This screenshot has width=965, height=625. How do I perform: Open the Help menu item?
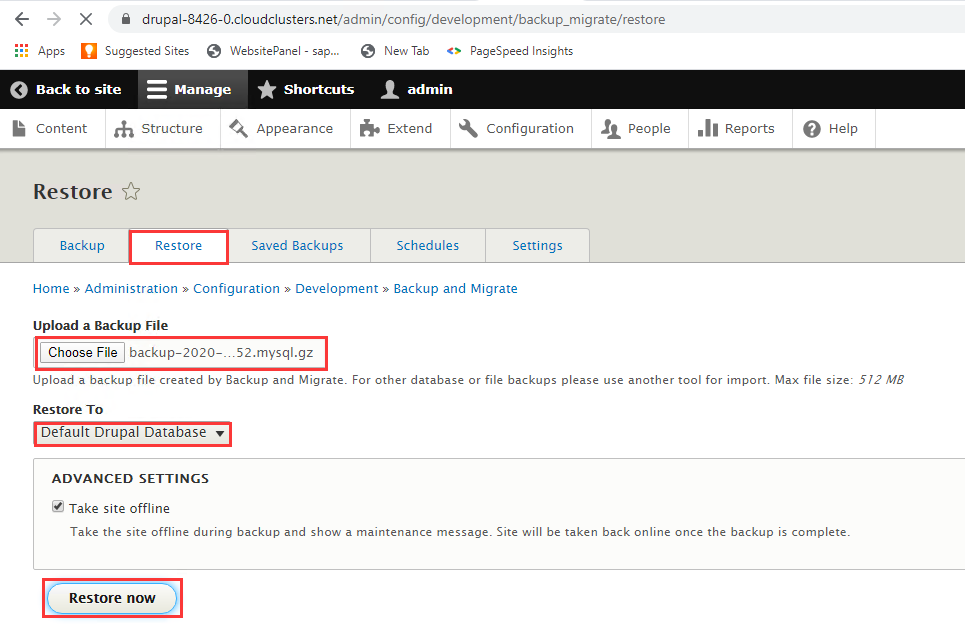(831, 128)
